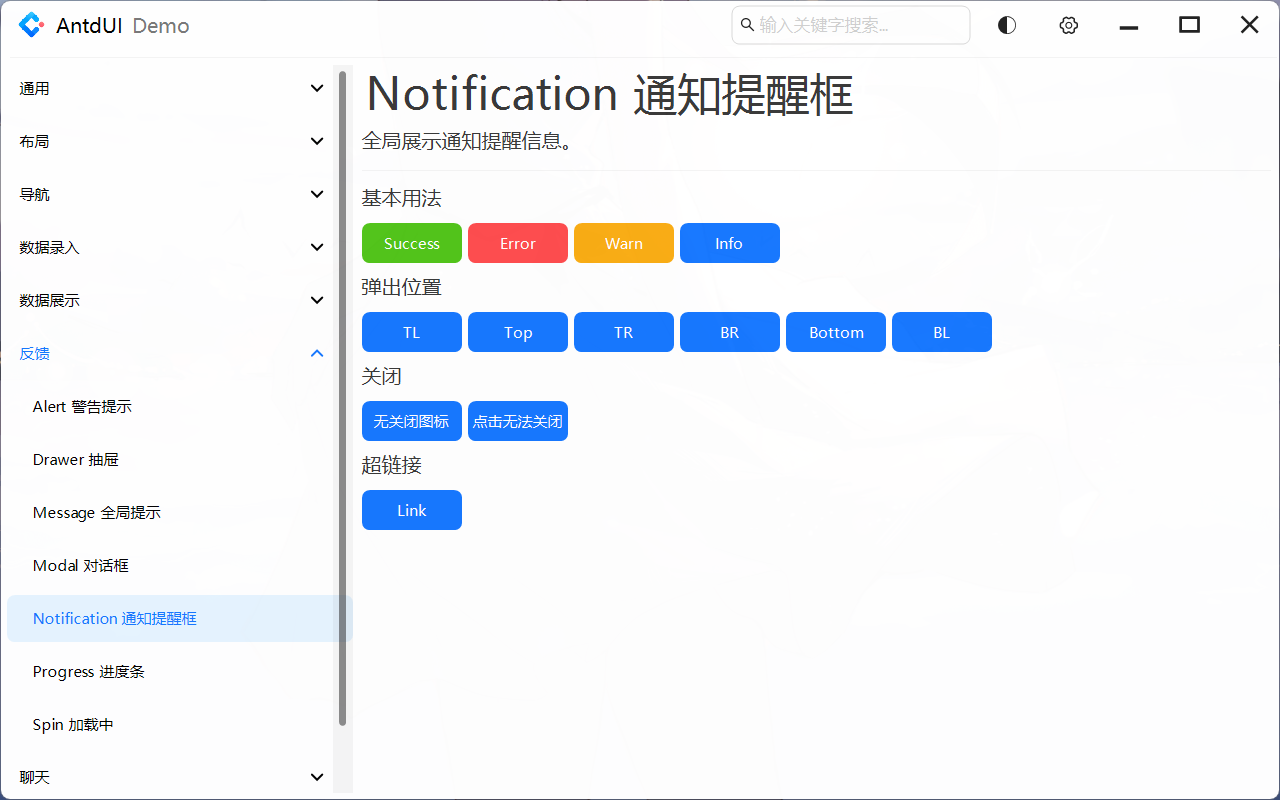Click 点击无法关闭 to show persistent notification
This screenshot has height=800, width=1280.
click(x=517, y=421)
